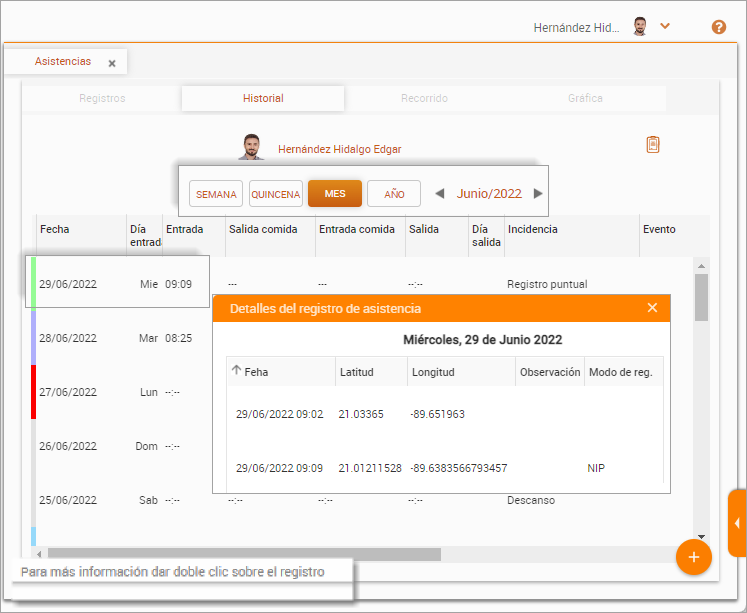Image resolution: width=747 pixels, height=613 pixels.
Task: Go to next month with right arrow
Action: point(538,194)
